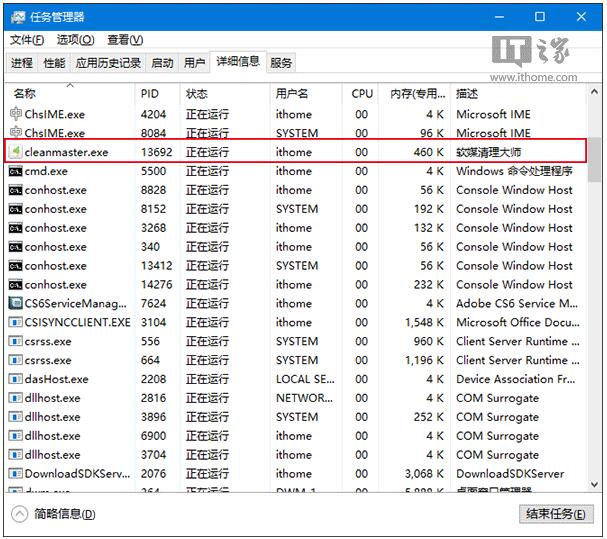The image size is (607, 539).
Task: Click the dasHost.exe process icon
Action: pos(15,380)
